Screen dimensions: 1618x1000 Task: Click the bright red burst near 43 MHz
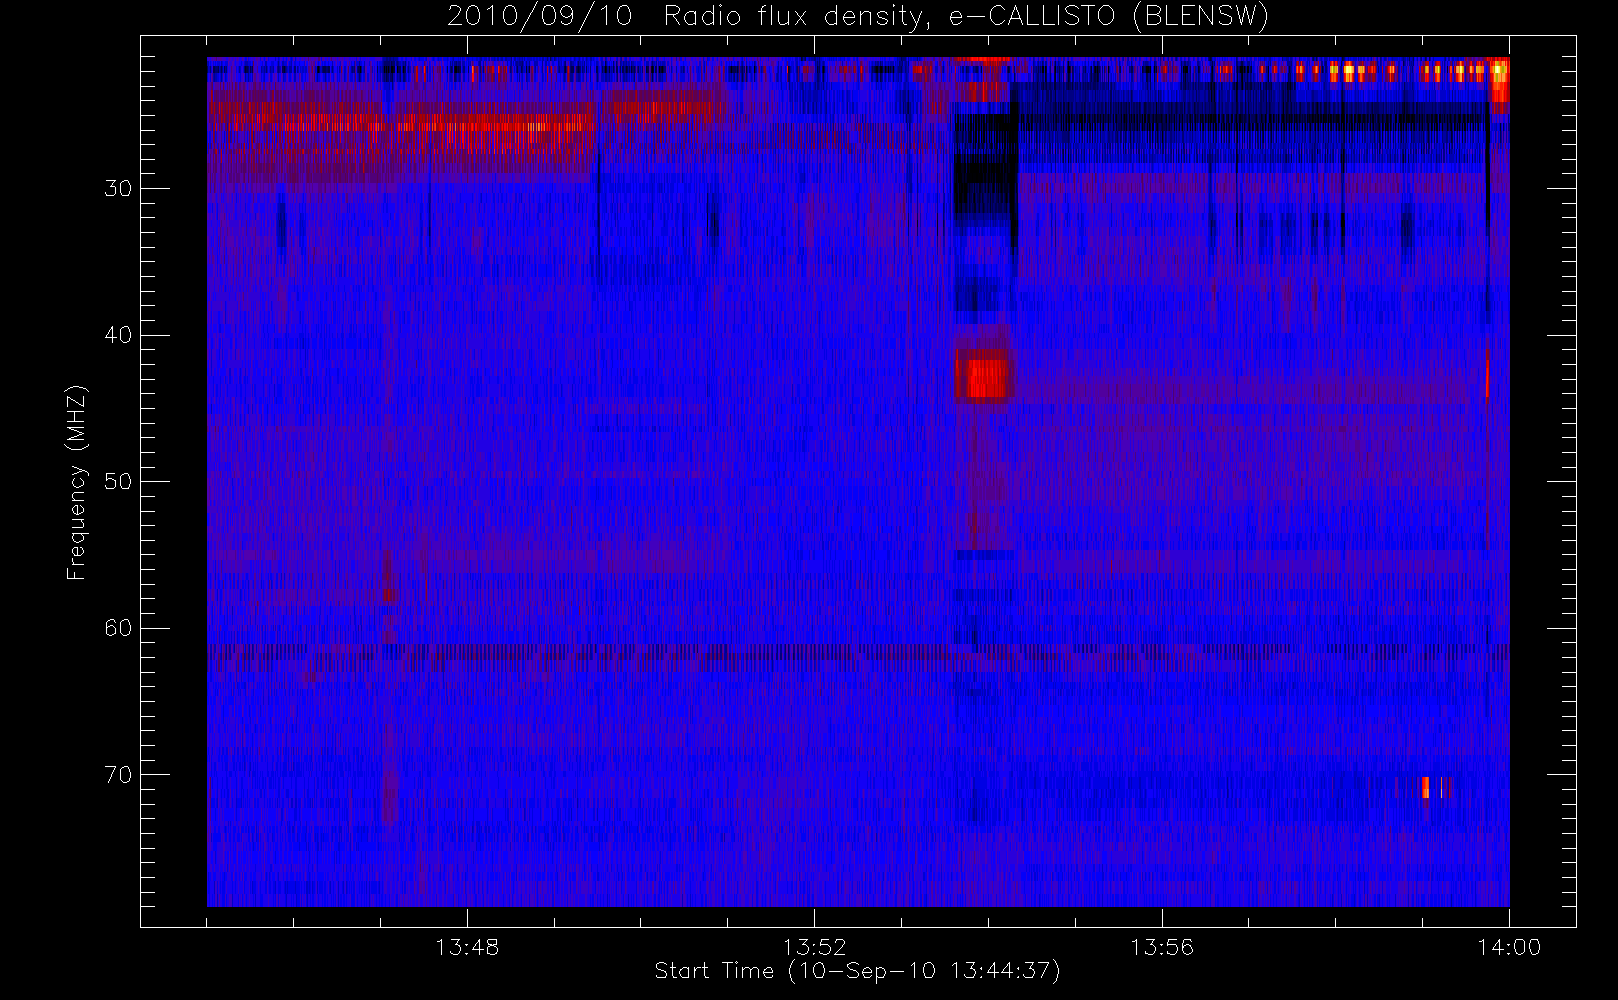(986, 379)
